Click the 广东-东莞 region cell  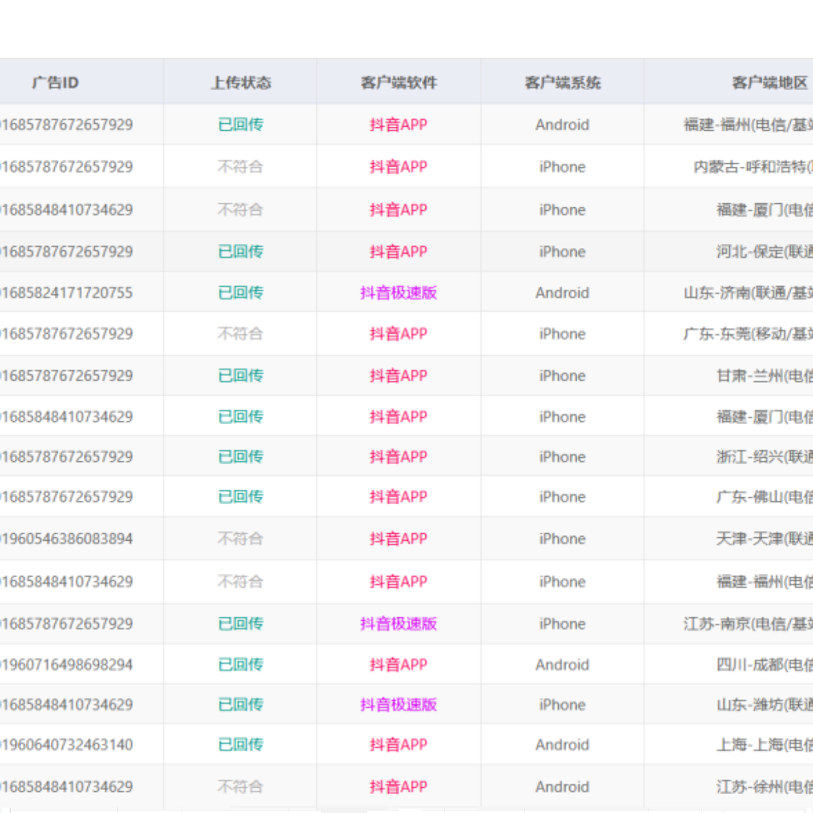pos(747,334)
